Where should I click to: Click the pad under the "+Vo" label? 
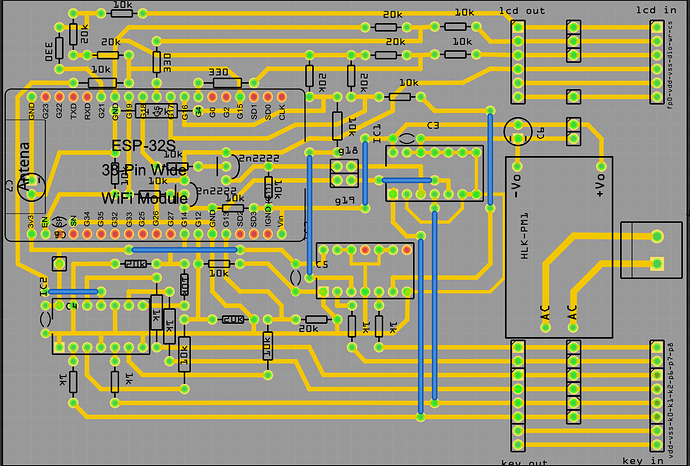coord(601,166)
